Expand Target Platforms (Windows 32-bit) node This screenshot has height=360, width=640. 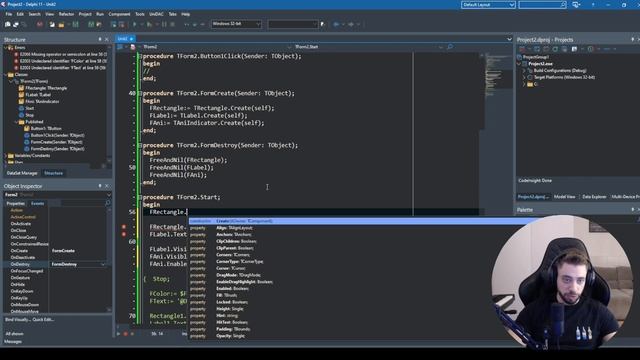click(524, 77)
